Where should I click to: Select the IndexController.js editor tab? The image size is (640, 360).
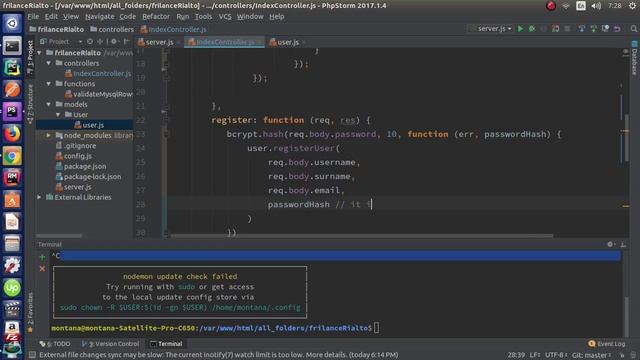(225, 42)
